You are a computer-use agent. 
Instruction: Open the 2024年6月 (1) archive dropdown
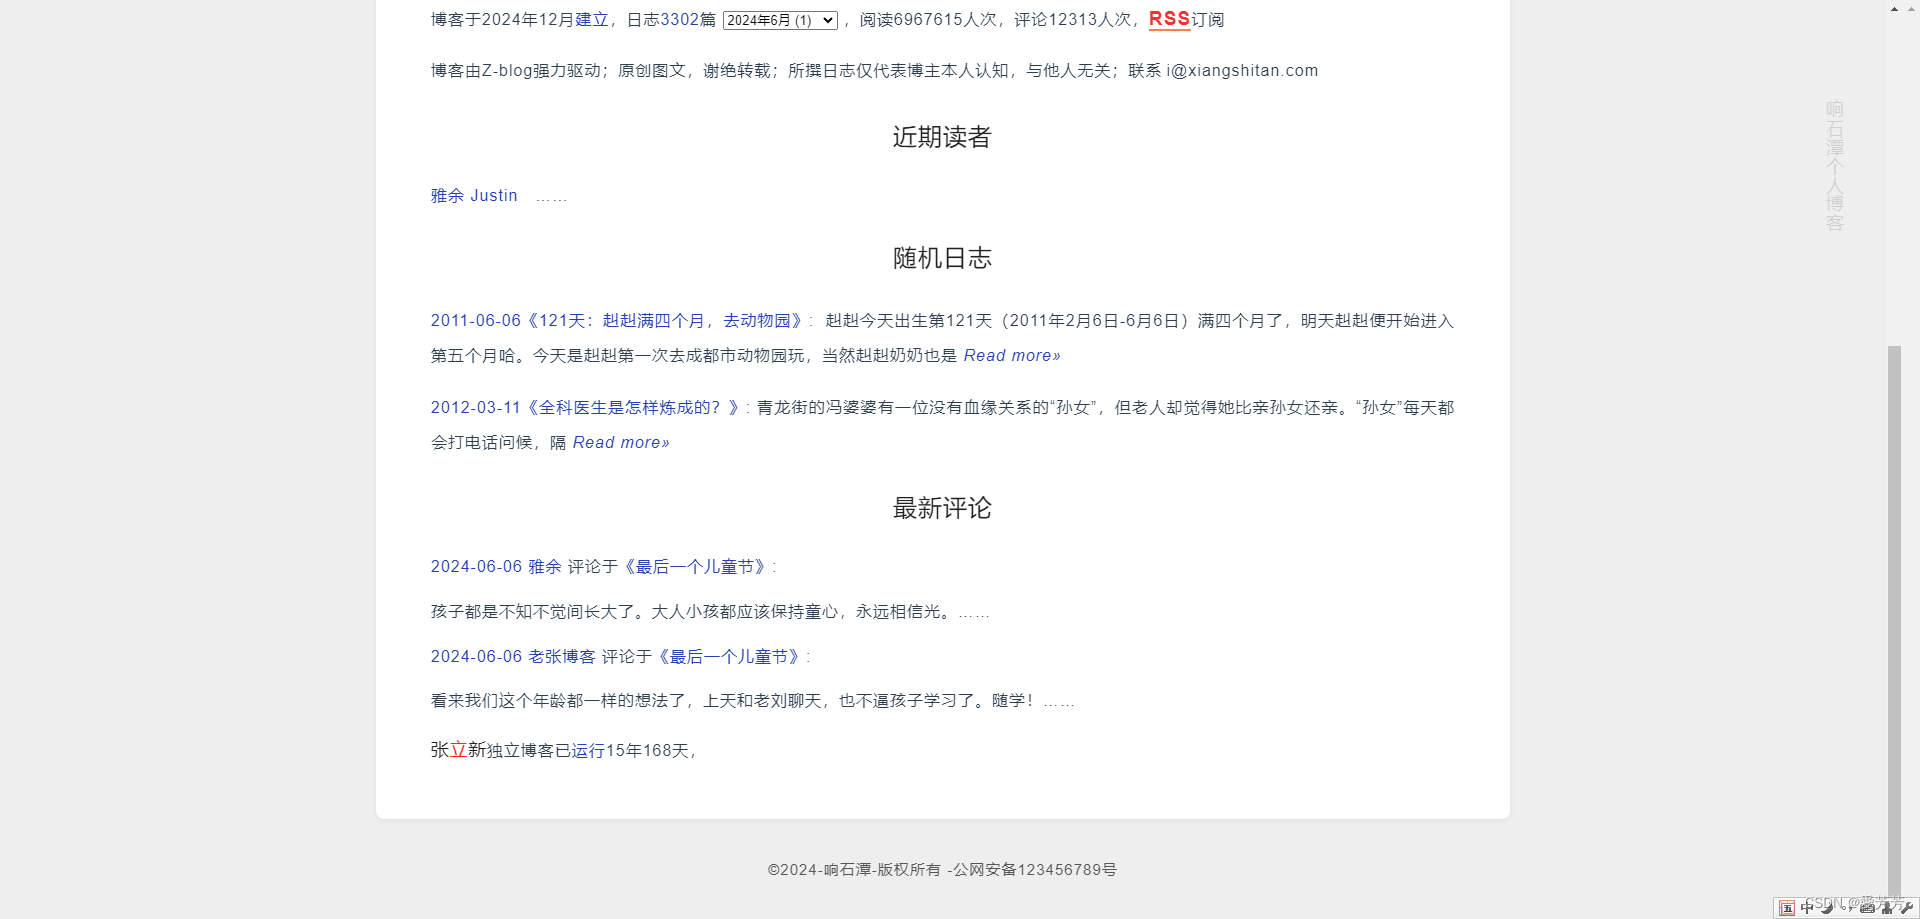click(780, 20)
